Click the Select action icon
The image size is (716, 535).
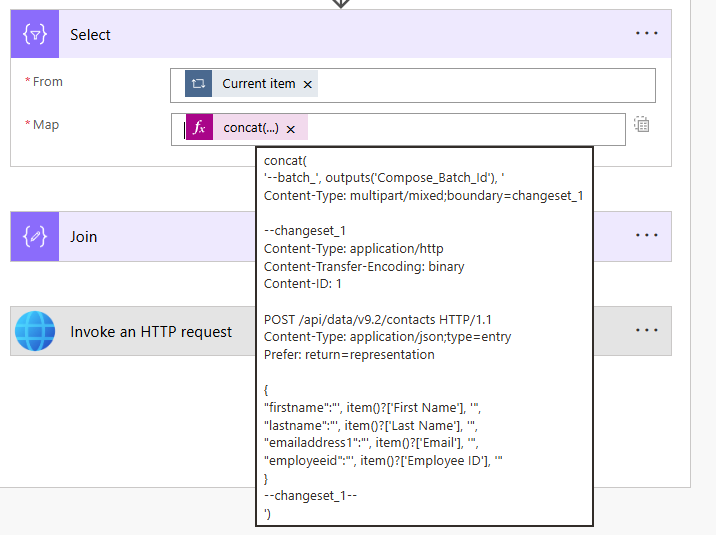pyautogui.click(x=35, y=34)
